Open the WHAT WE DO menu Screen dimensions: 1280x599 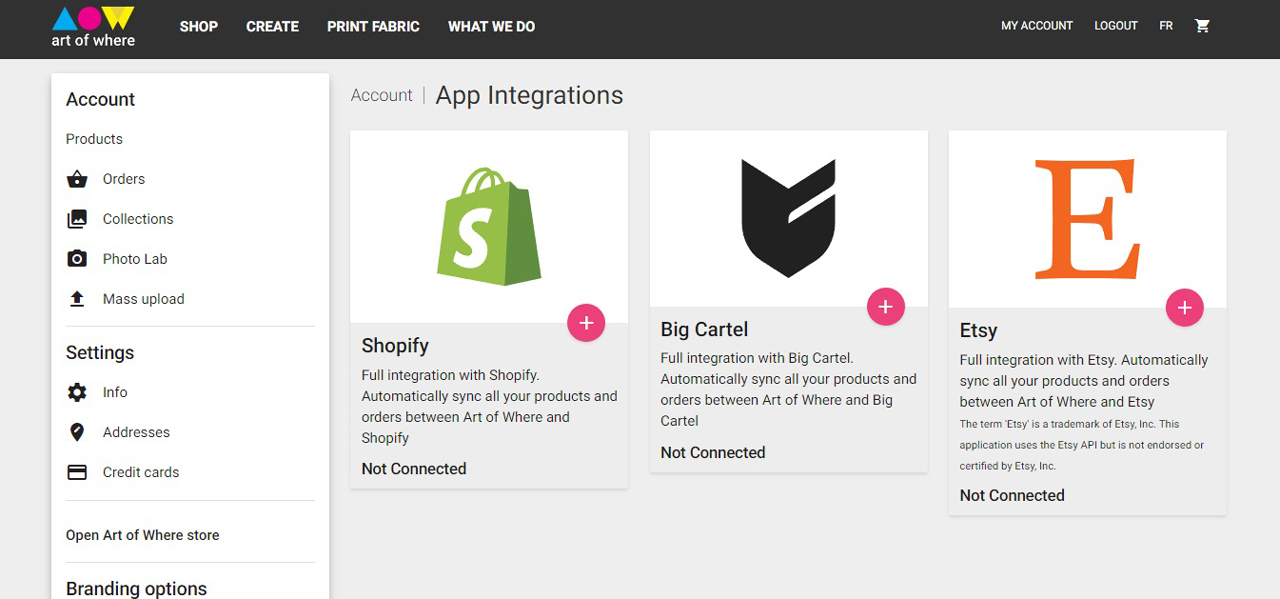[492, 27]
